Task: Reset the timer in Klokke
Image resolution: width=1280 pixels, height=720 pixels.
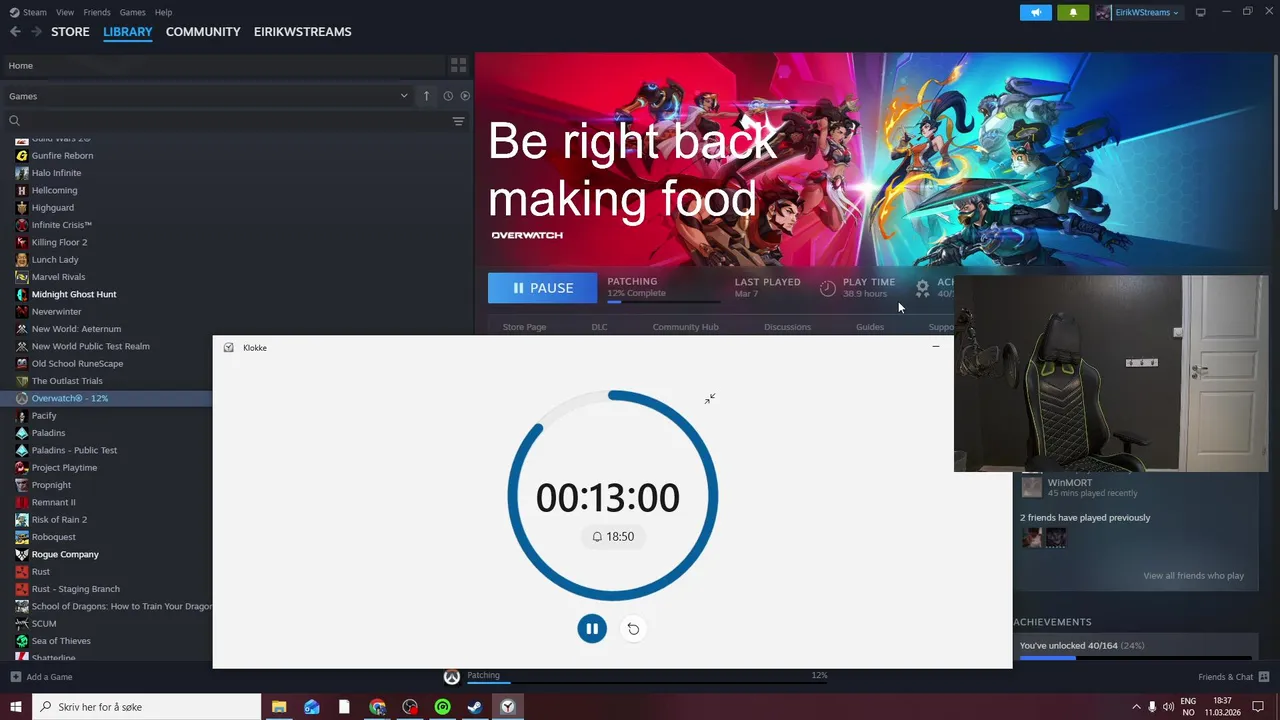Action: pos(633,628)
